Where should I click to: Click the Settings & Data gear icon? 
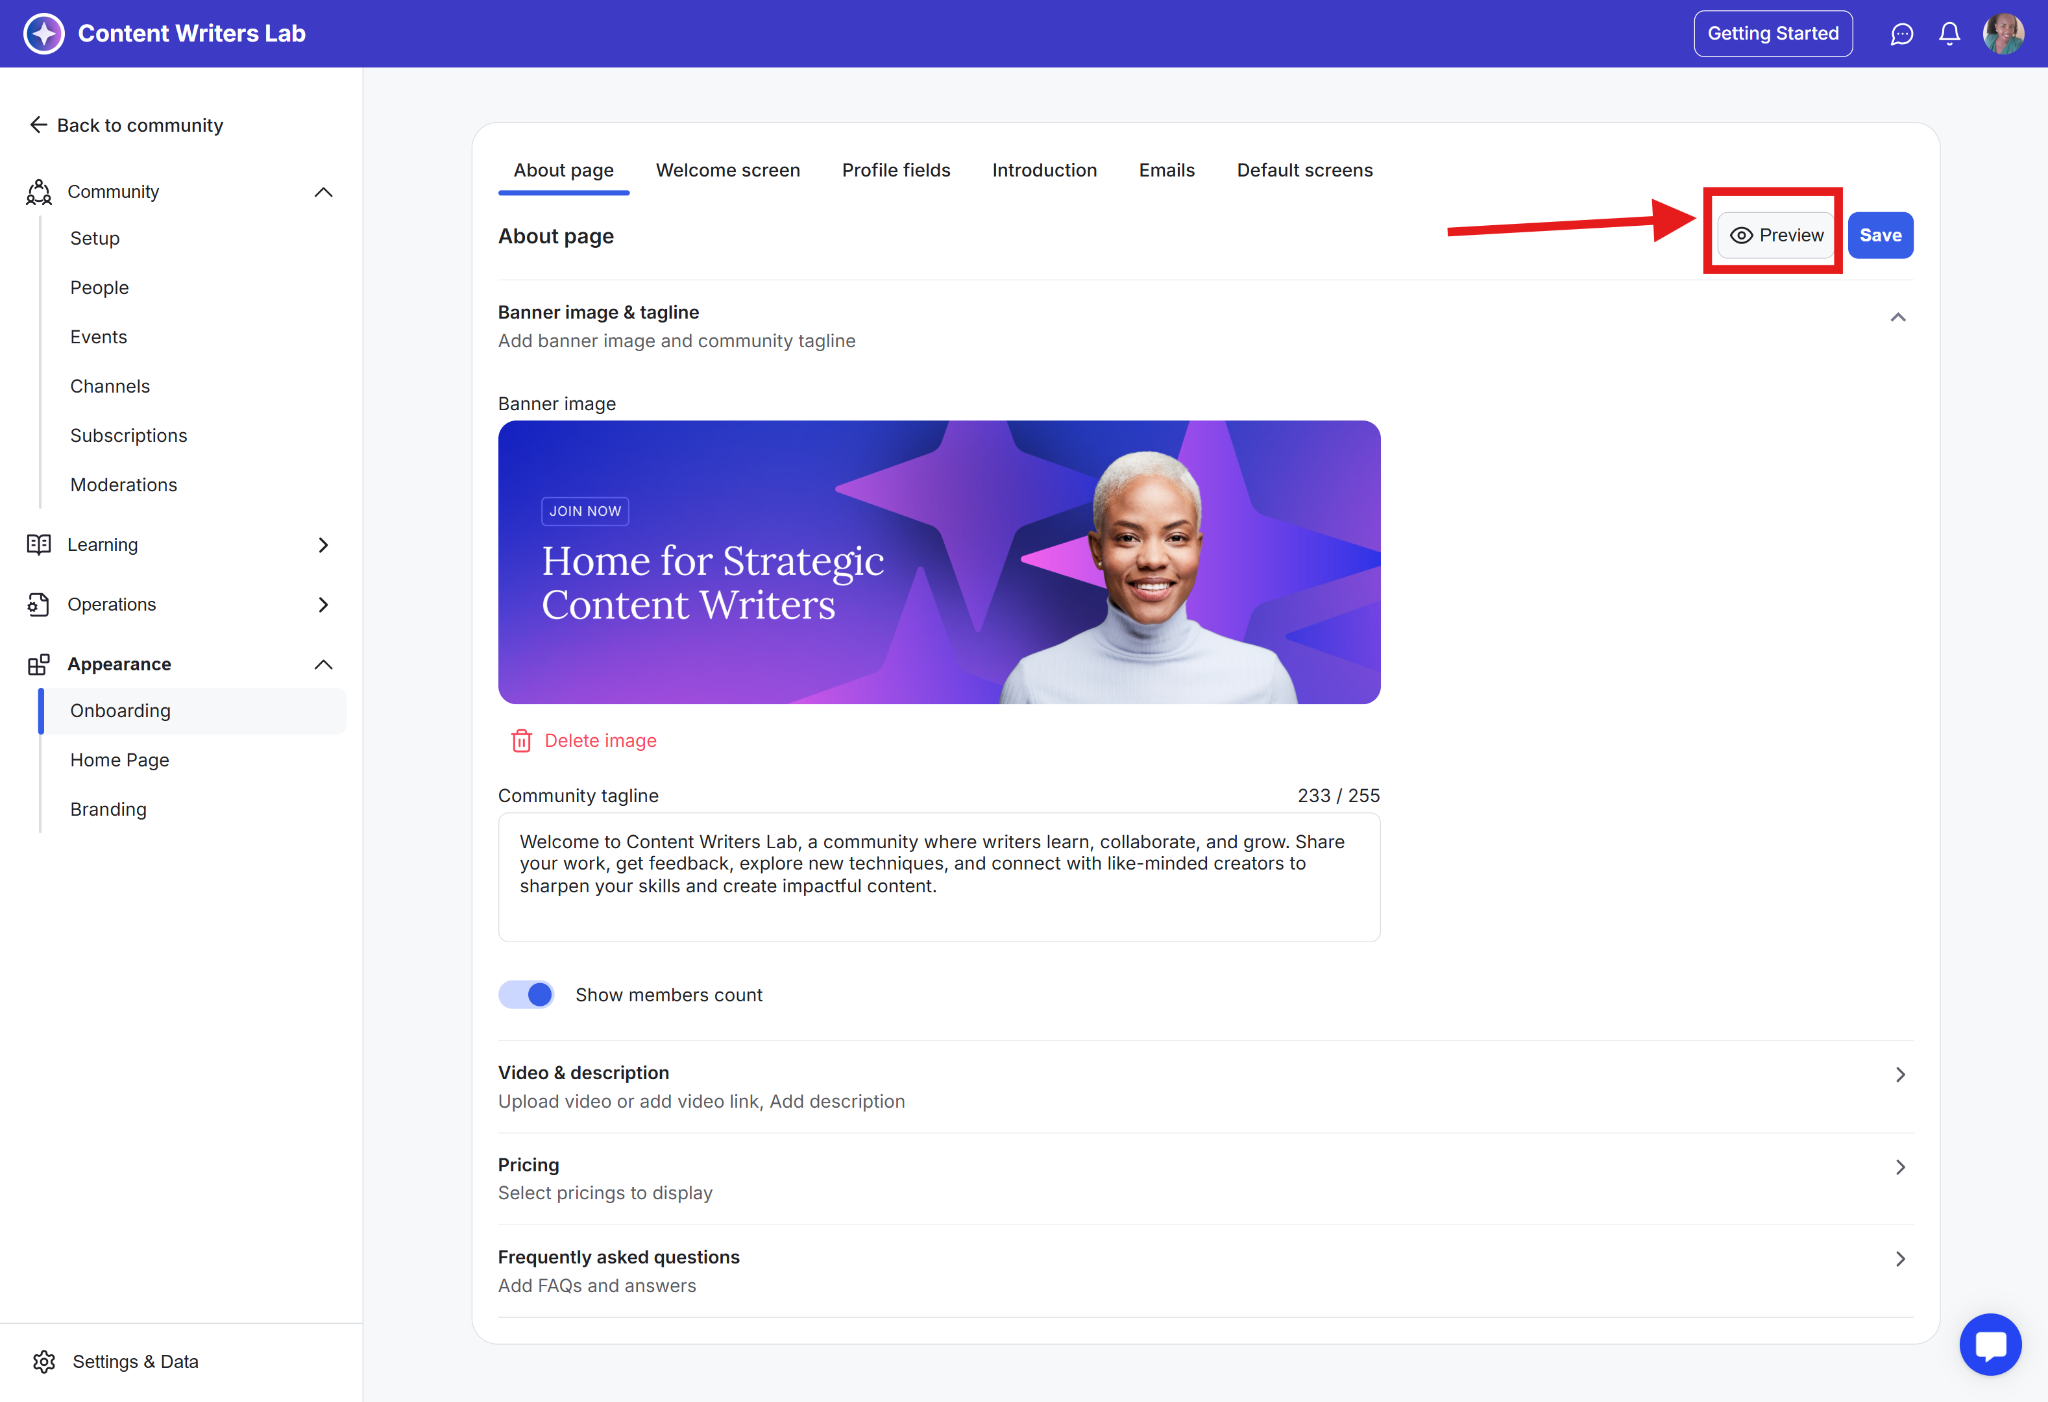[x=44, y=1361]
